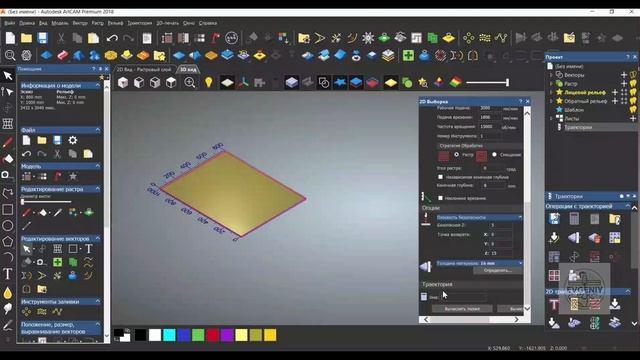This screenshot has height=360, width=640.
Task: Click the blue star icon in 3D view toolbar
Action: tap(339, 82)
